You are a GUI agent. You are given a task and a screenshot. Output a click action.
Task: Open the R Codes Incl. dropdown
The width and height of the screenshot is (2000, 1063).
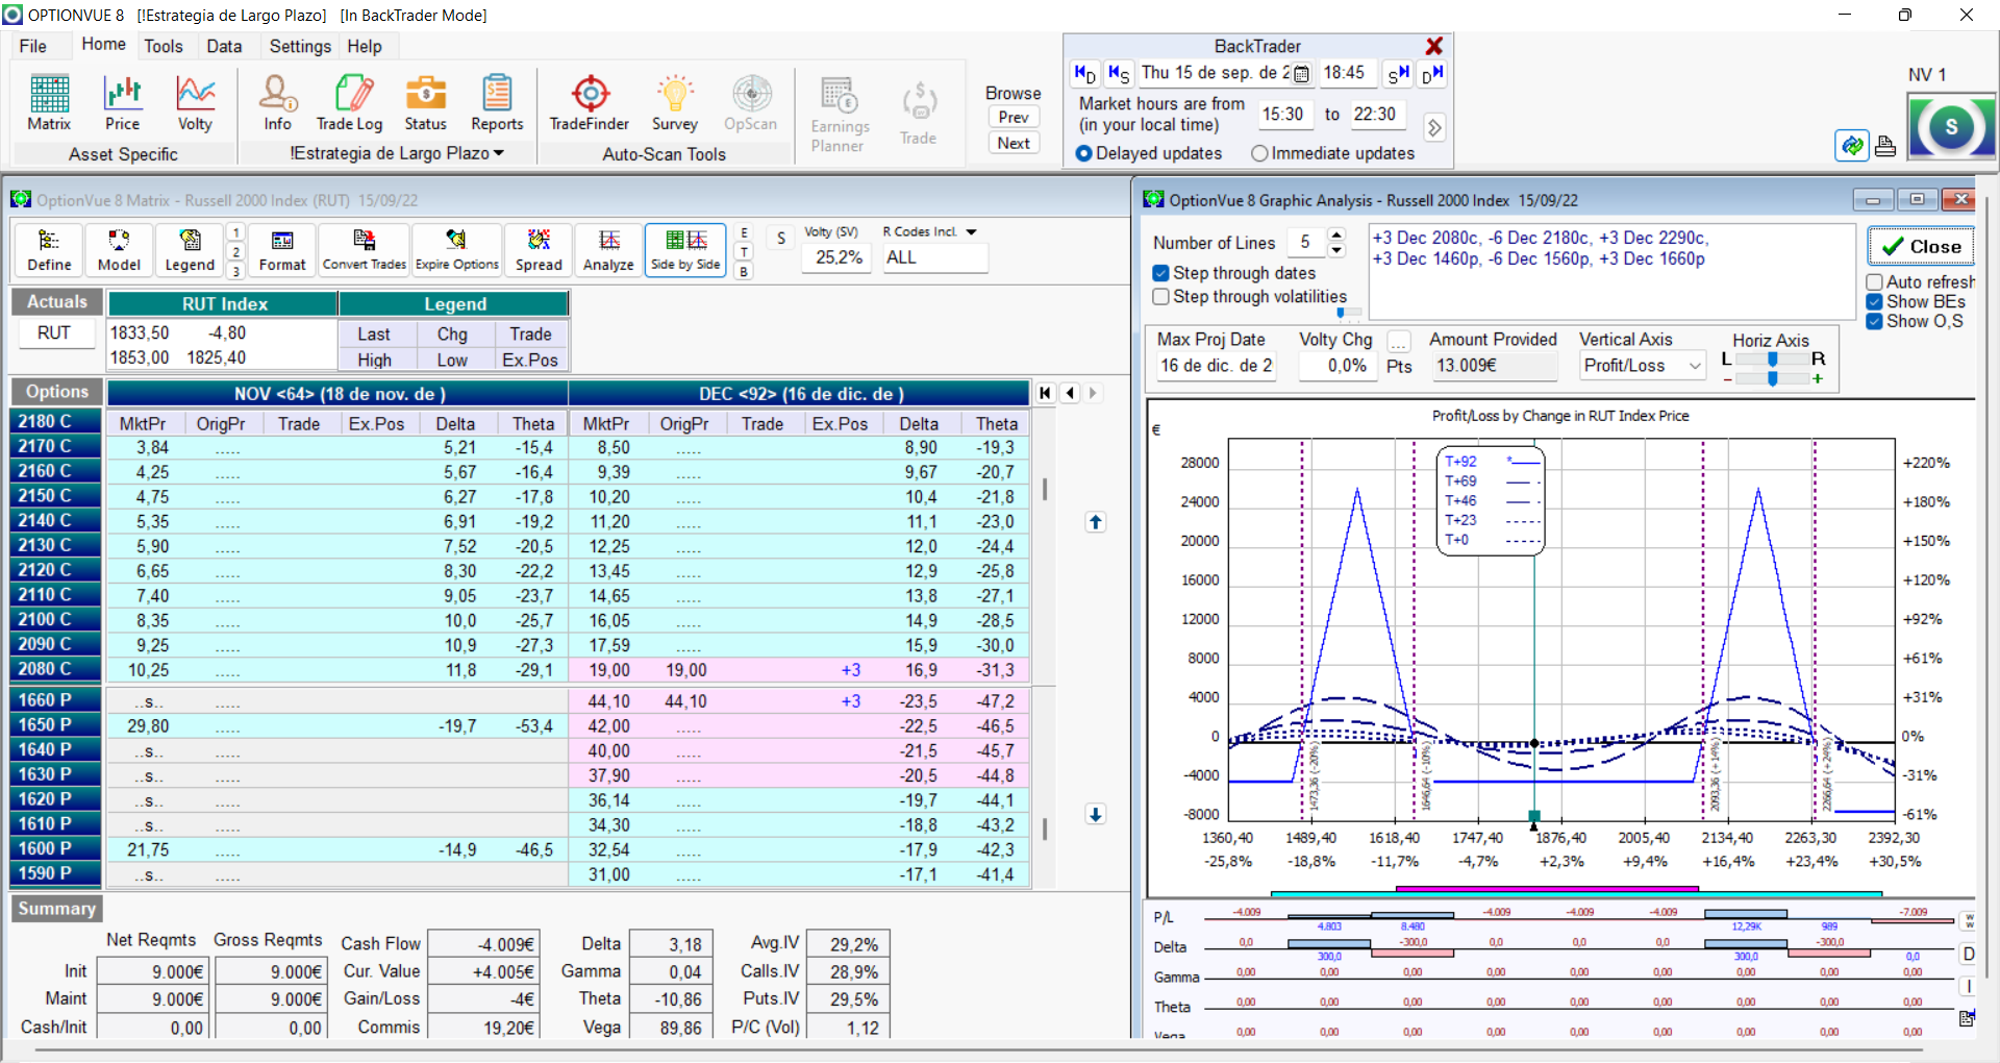coord(970,232)
